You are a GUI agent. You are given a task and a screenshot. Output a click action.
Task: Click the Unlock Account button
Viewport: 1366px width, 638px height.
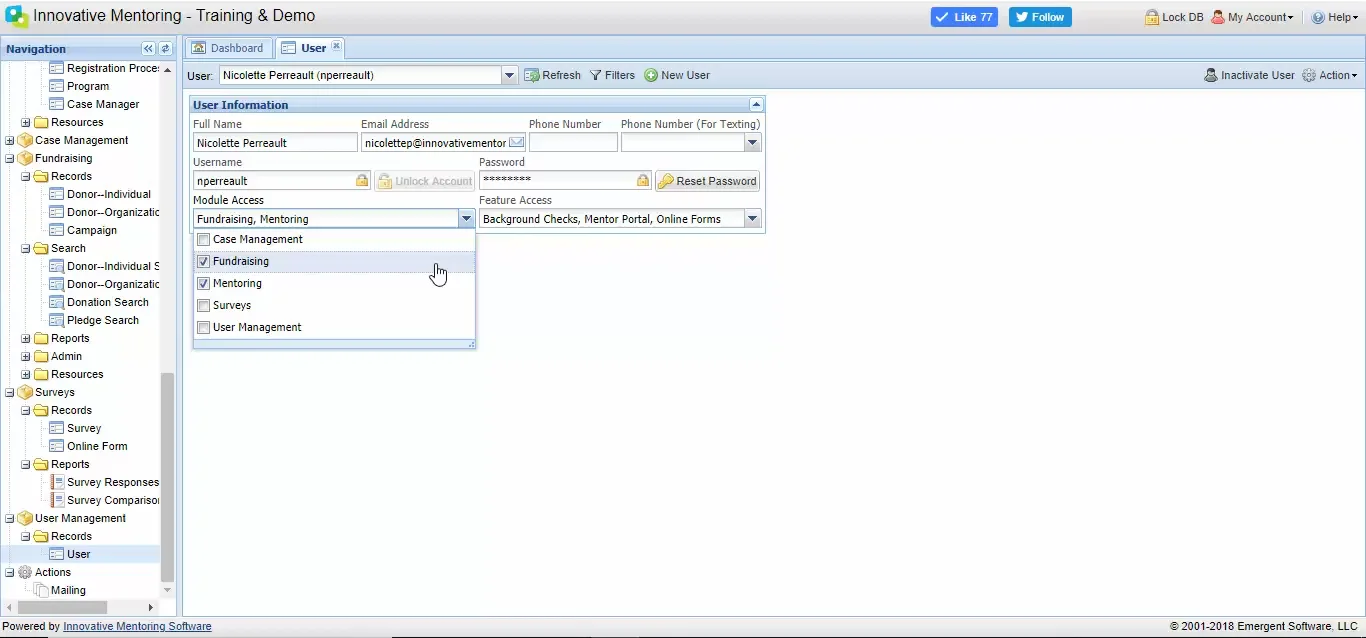click(x=424, y=181)
